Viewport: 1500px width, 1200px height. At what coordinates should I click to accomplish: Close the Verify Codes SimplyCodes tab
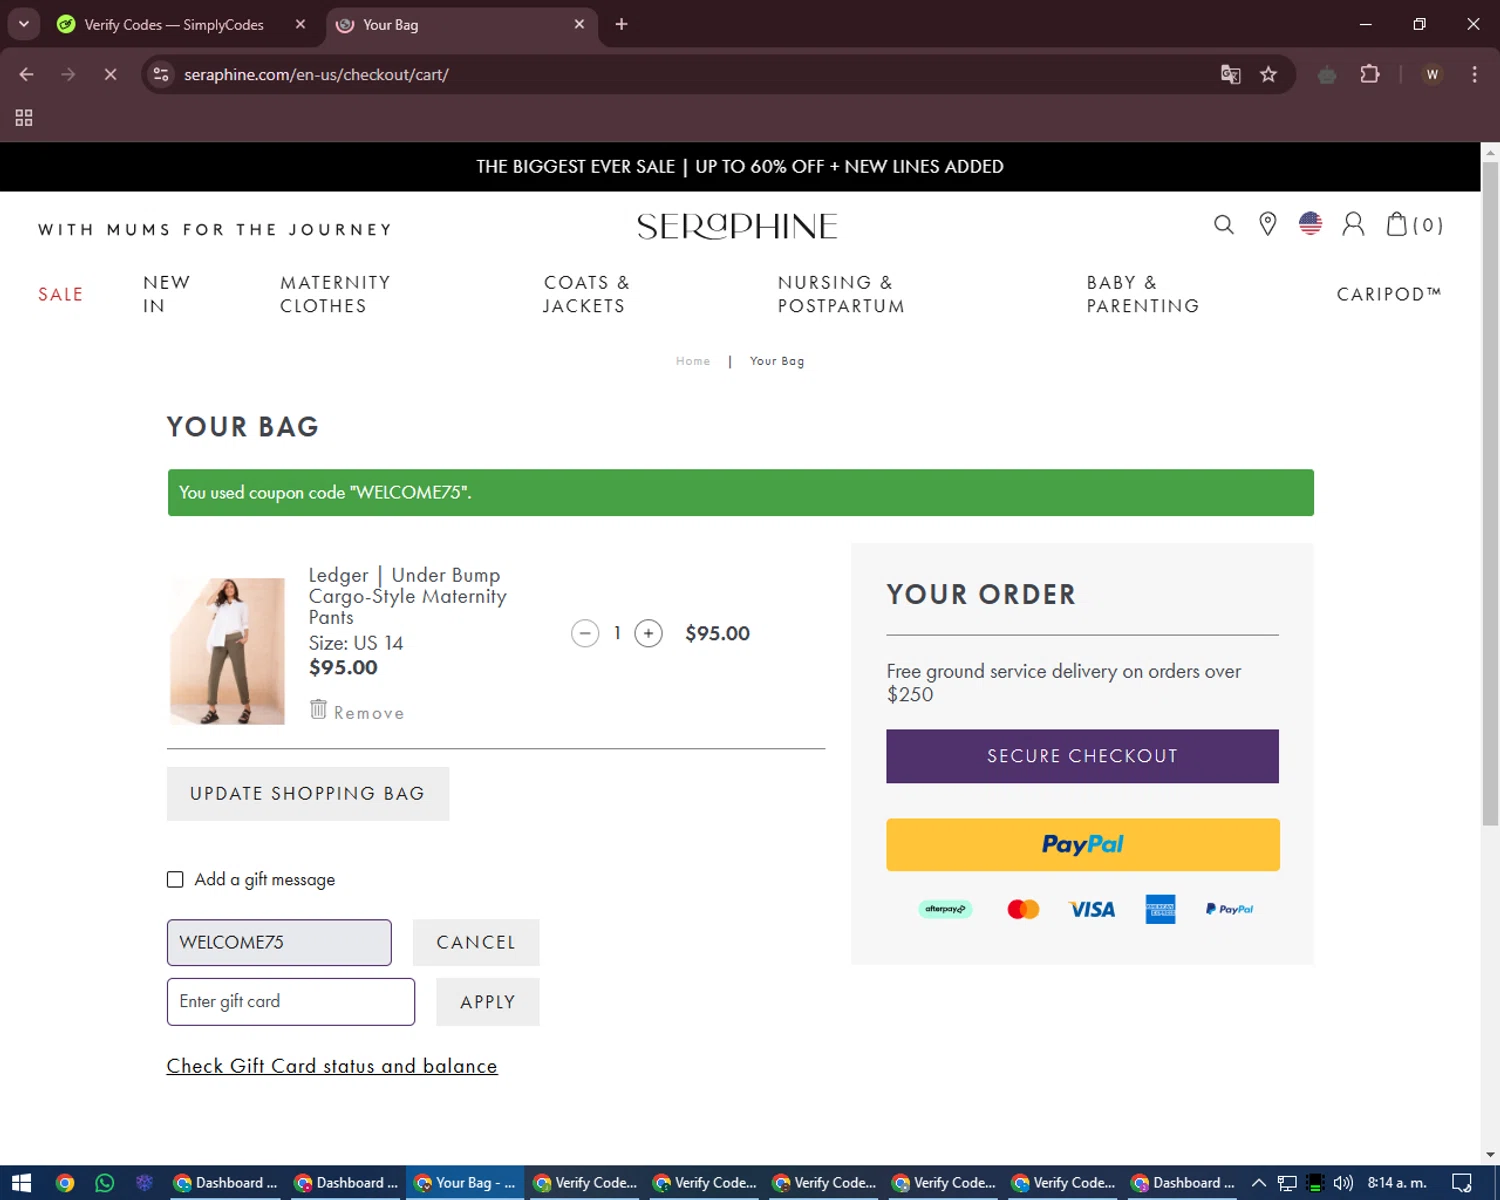(300, 24)
